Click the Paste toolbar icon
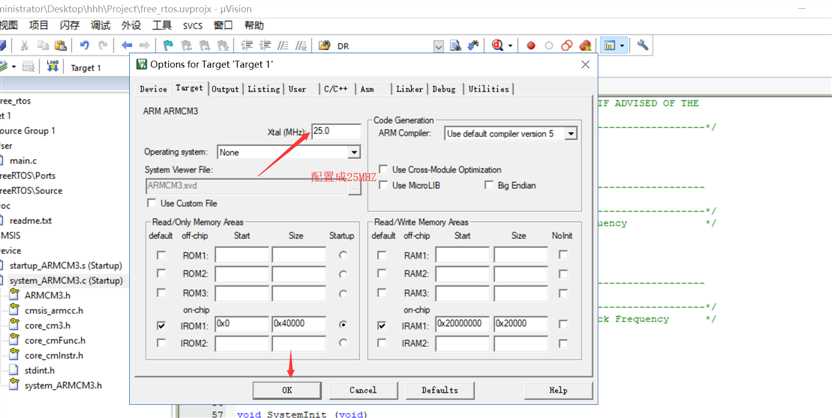Image resolution: width=832 pixels, height=418 pixels. (61, 46)
